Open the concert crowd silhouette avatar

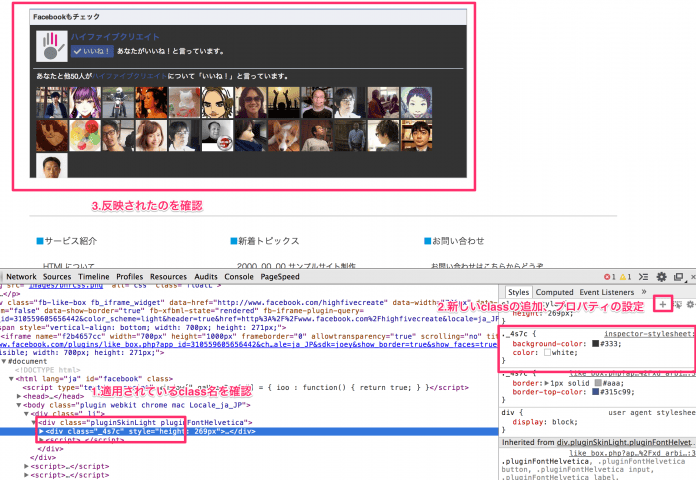point(284,103)
